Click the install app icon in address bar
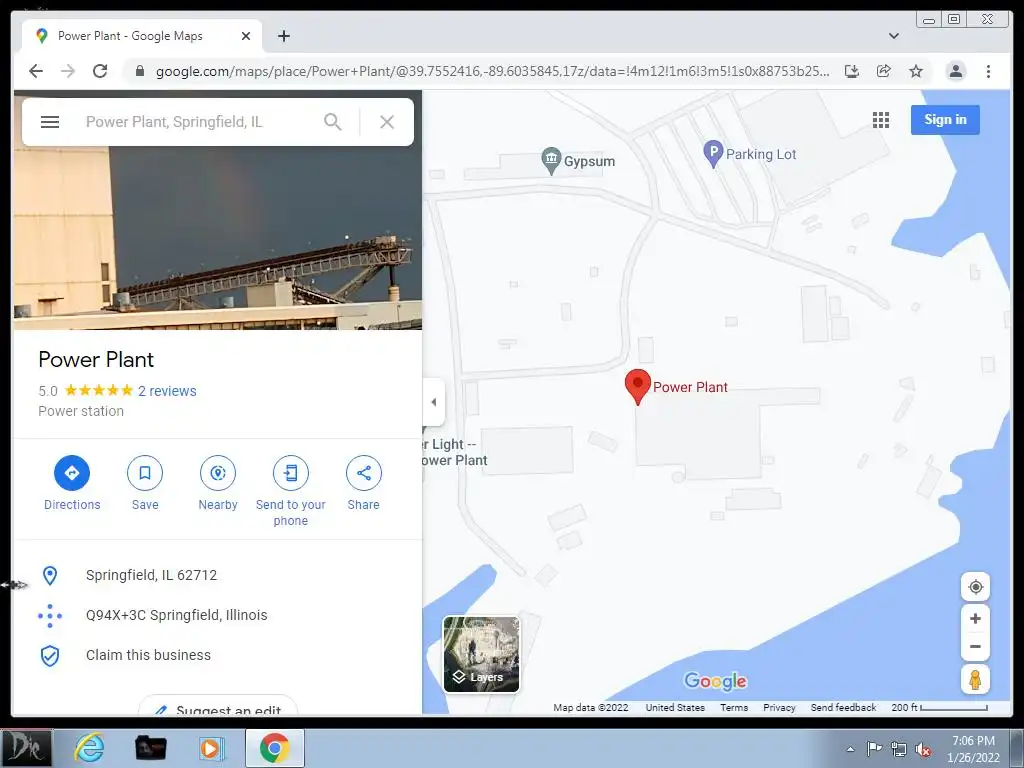 852,71
